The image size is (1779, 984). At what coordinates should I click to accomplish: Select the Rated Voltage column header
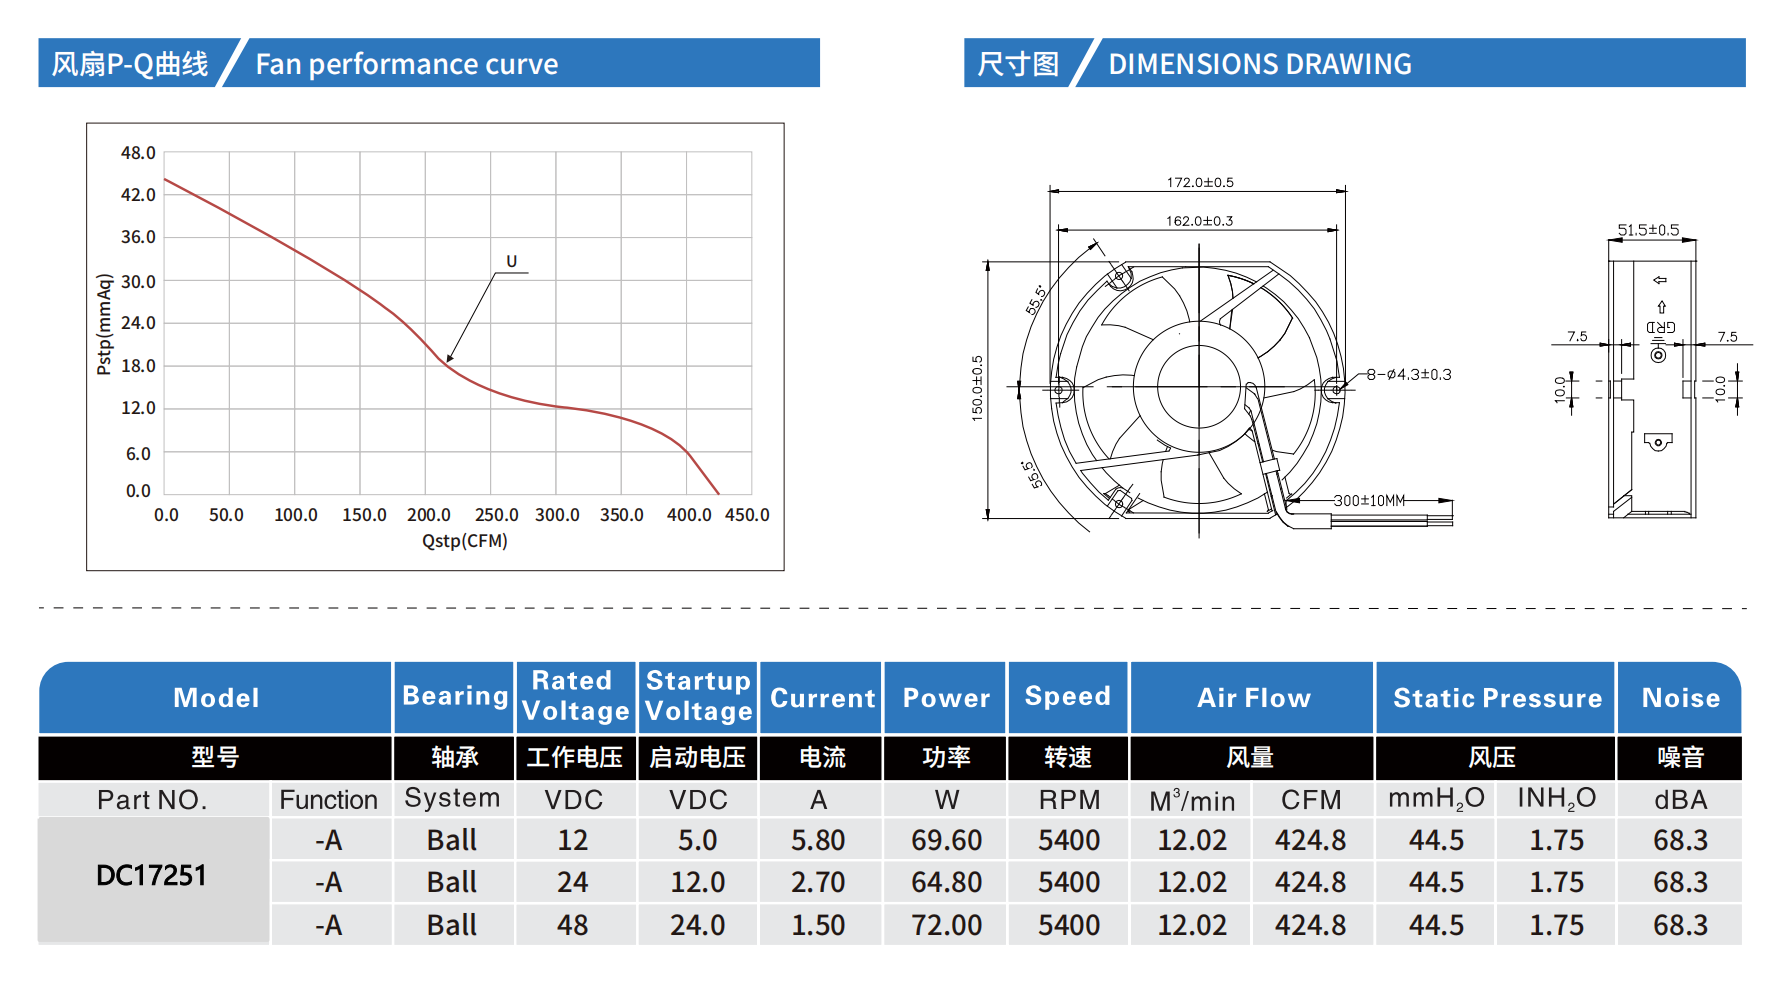pyautogui.click(x=575, y=696)
